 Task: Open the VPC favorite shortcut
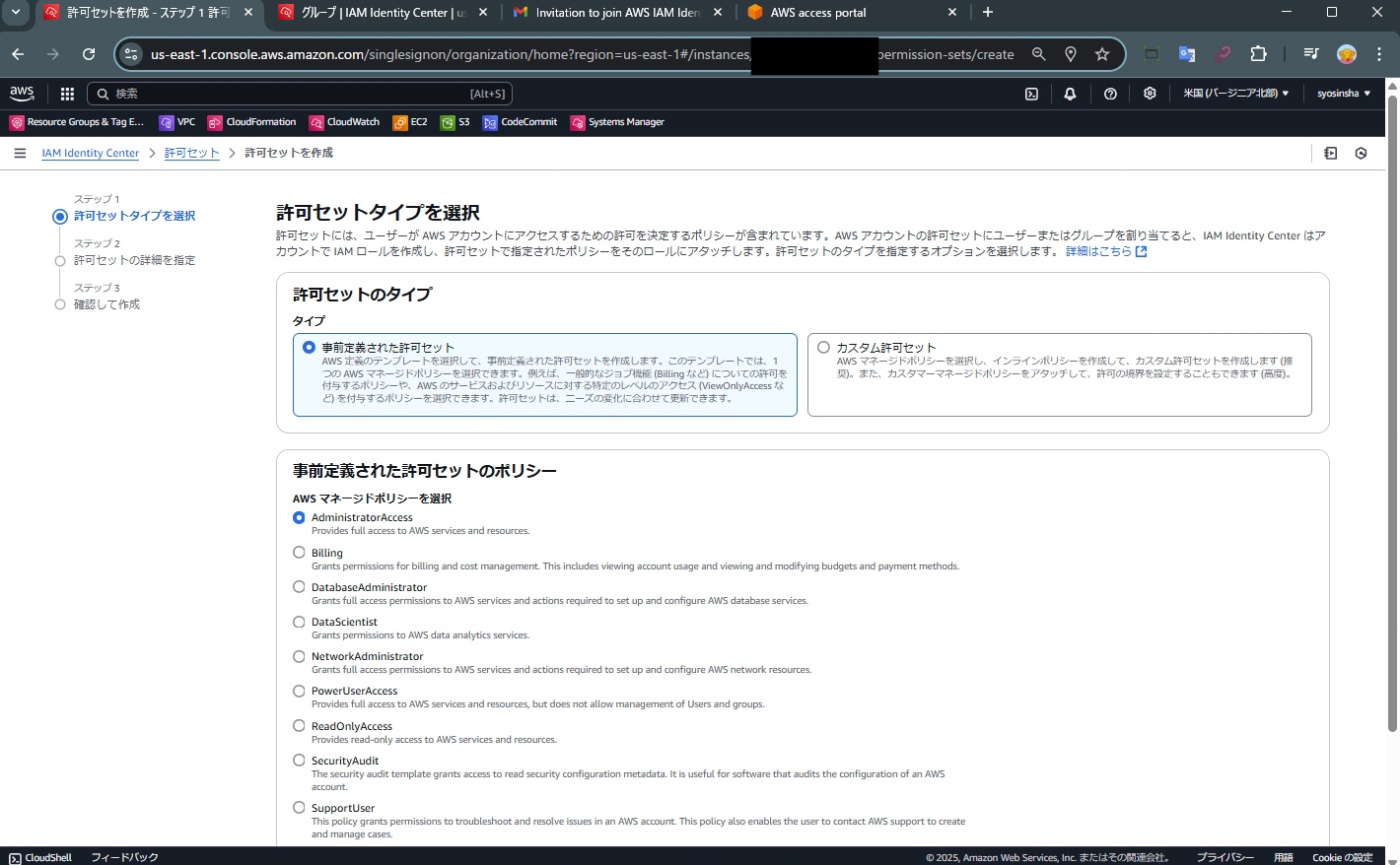(x=177, y=122)
